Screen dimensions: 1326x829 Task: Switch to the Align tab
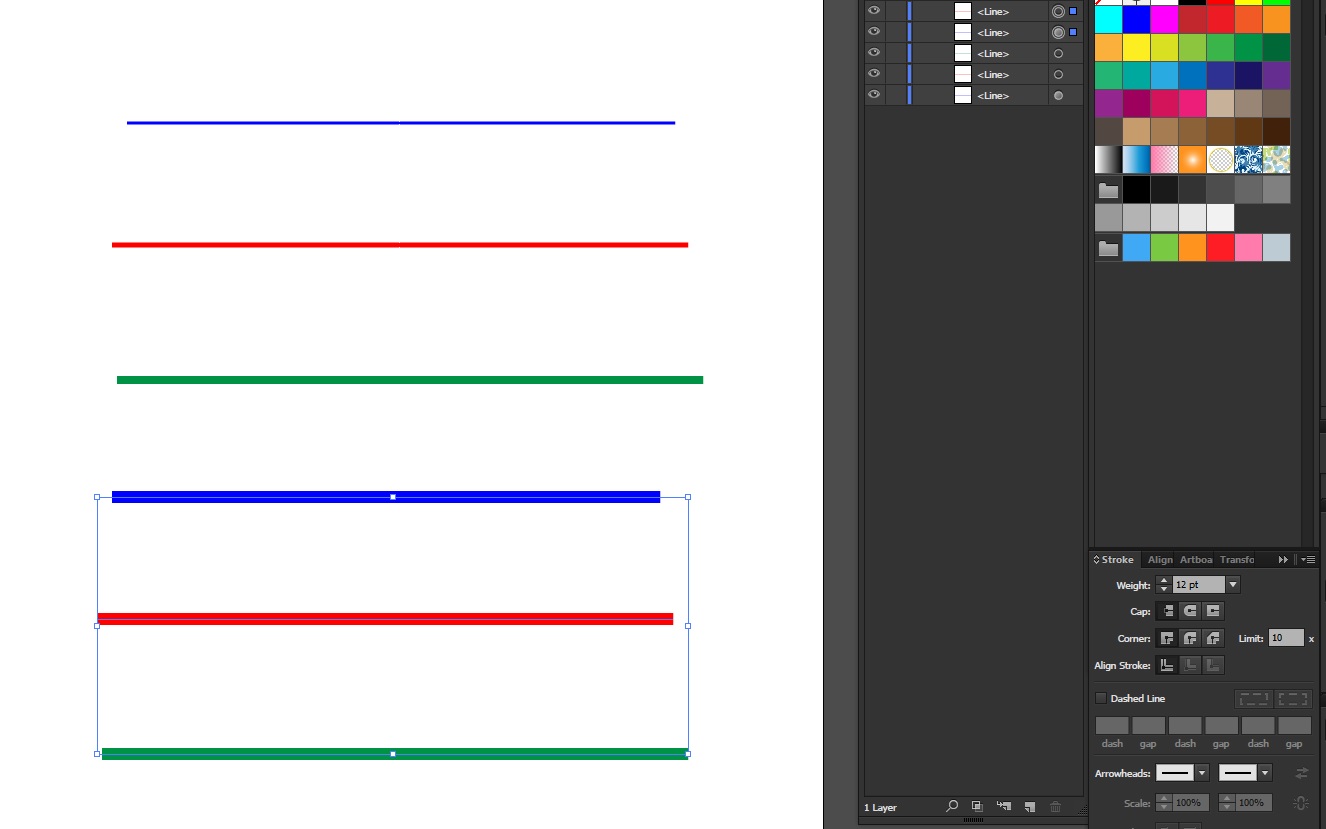click(1160, 559)
